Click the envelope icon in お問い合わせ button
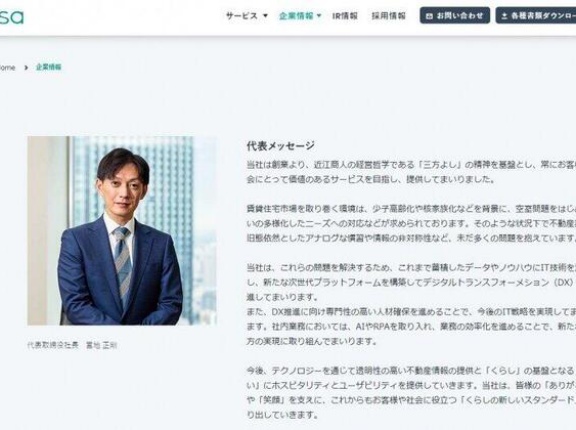576x430 pixels. click(x=429, y=16)
